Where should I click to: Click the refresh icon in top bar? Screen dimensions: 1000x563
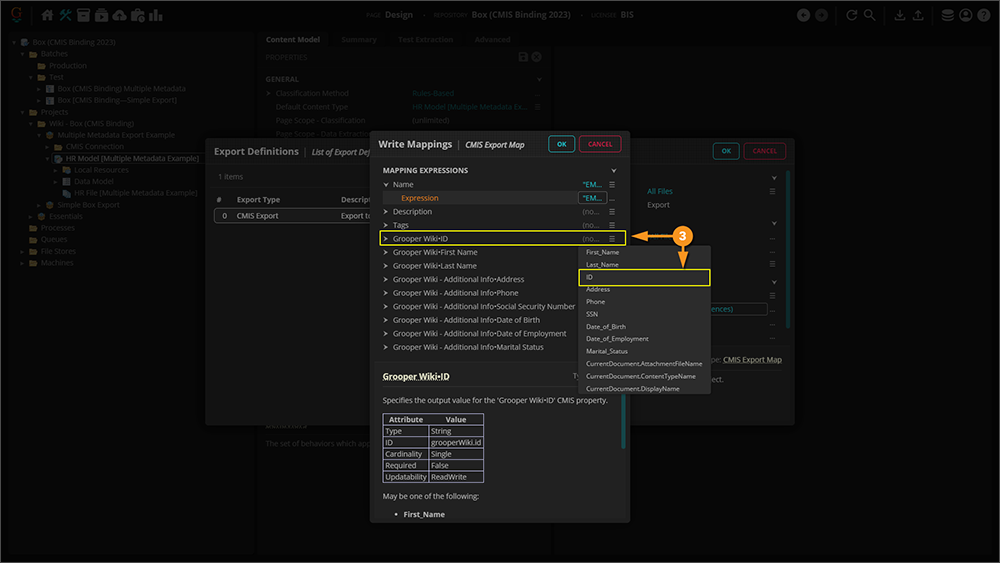[851, 15]
